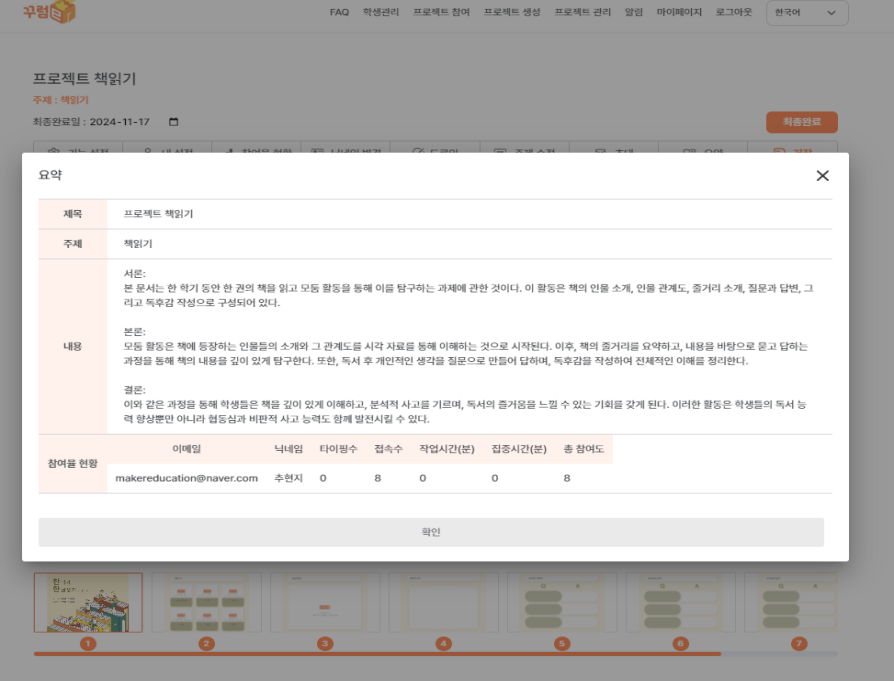Select page 1 cover thumbnail
This screenshot has height=681, width=894.
[x=88, y=602]
